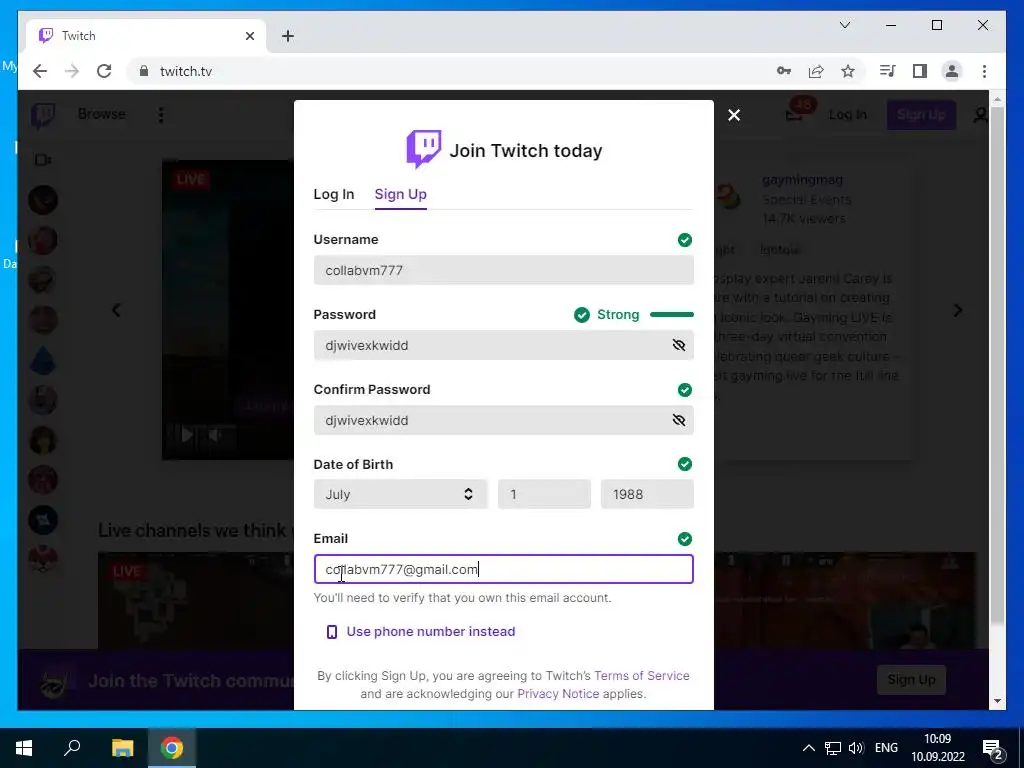Click the page vertical scrollbar
This screenshot has width=1024, height=768.
point(997,366)
